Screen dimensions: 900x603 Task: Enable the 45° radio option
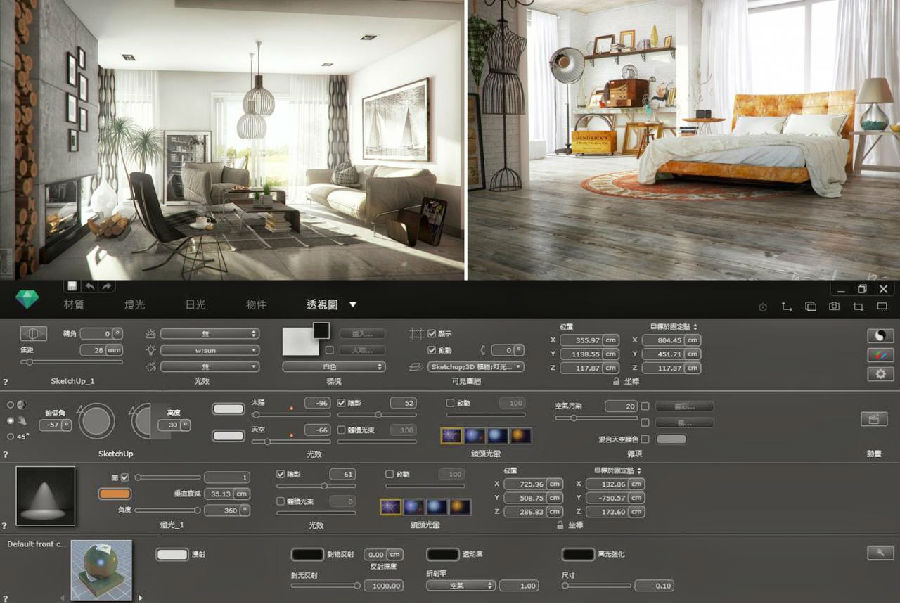(x=11, y=436)
